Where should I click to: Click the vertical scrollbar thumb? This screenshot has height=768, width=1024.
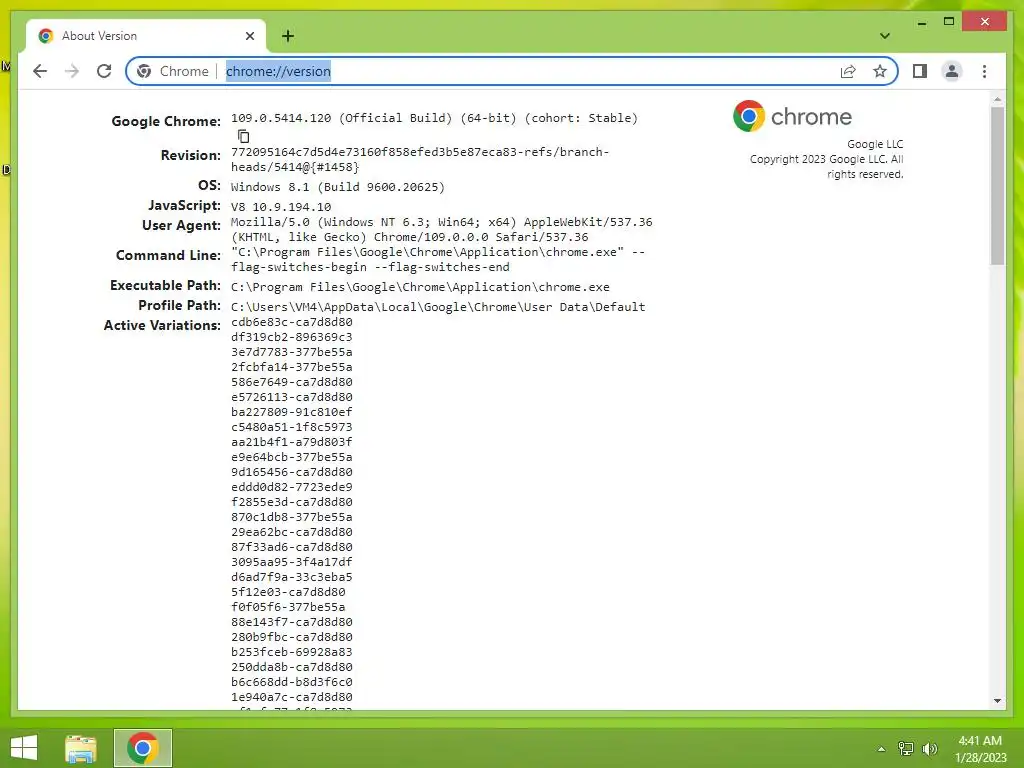[997, 186]
